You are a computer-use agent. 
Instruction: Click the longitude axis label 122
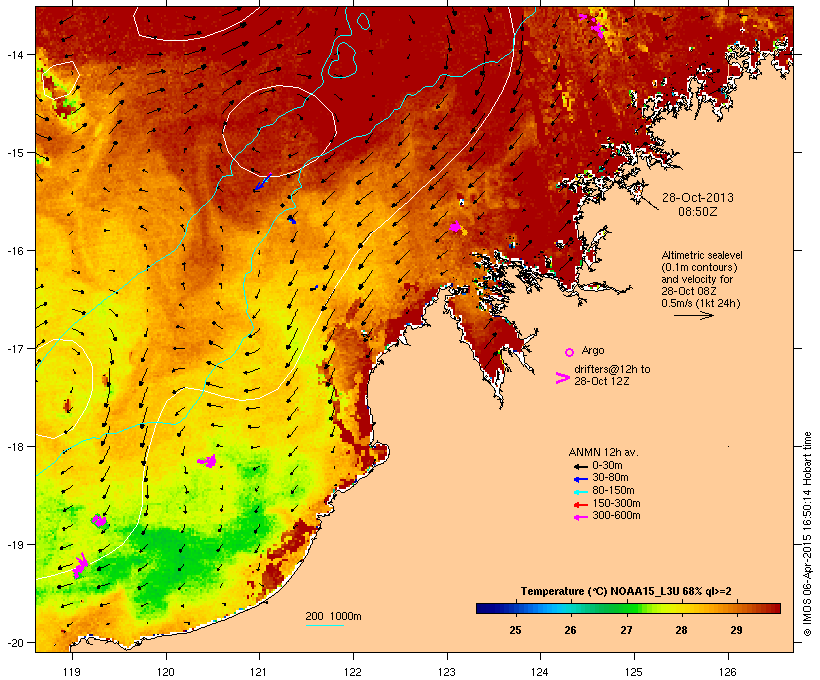click(x=353, y=672)
